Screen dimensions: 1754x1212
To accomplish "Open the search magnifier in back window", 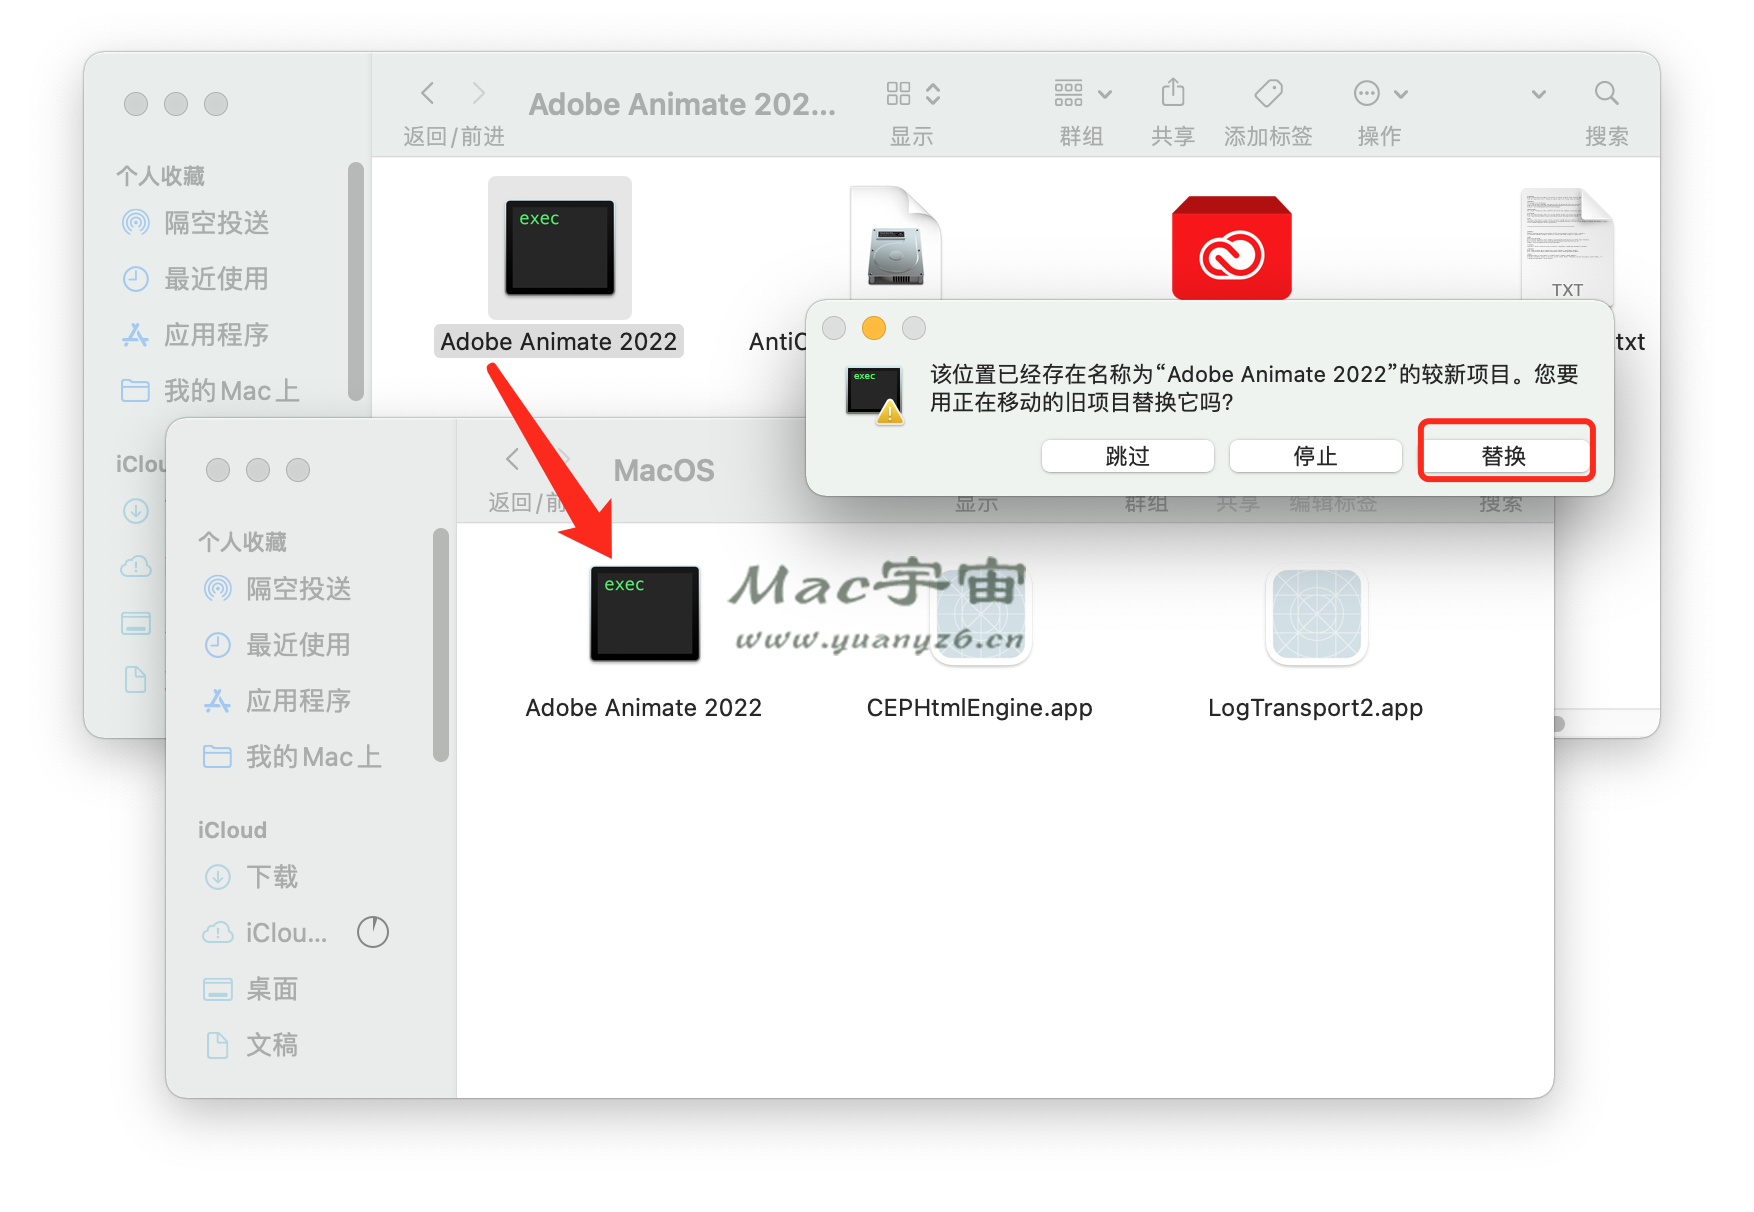I will (1606, 94).
